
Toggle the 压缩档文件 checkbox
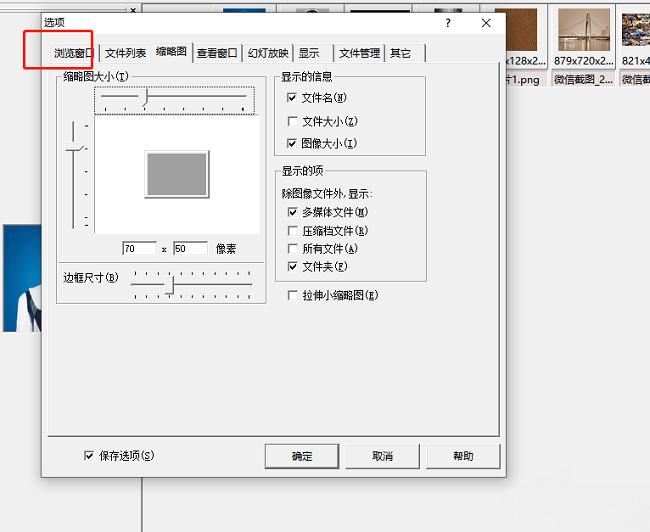292,231
